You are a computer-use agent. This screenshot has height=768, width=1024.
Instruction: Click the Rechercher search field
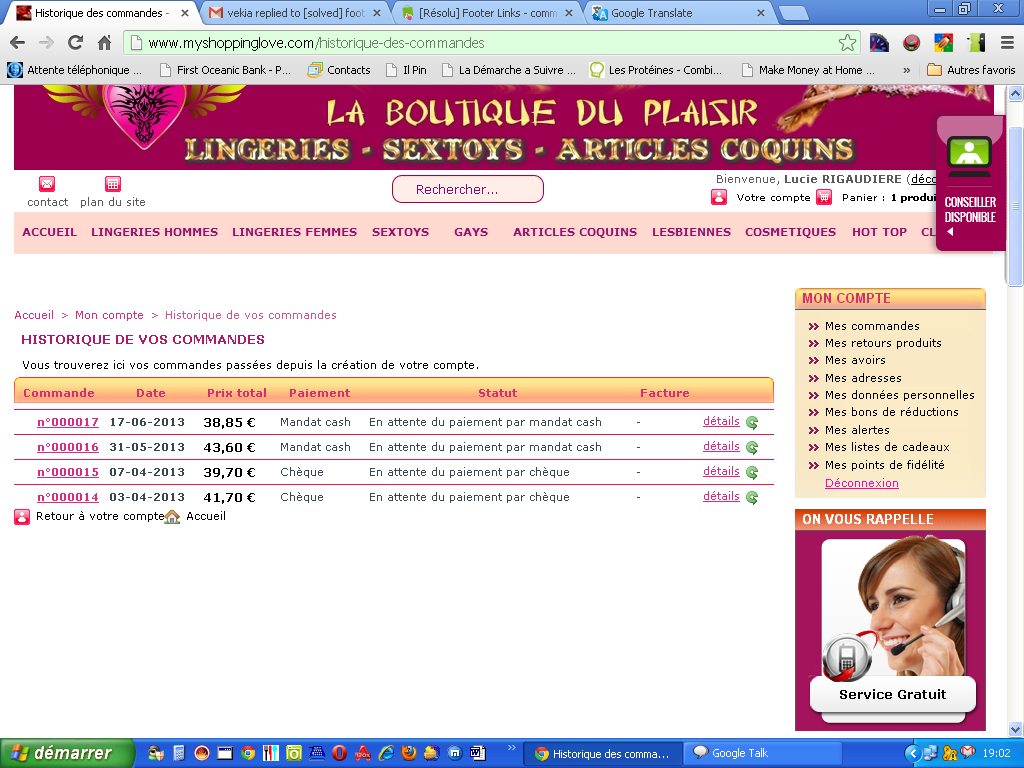pyautogui.click(x=468, y=189)
